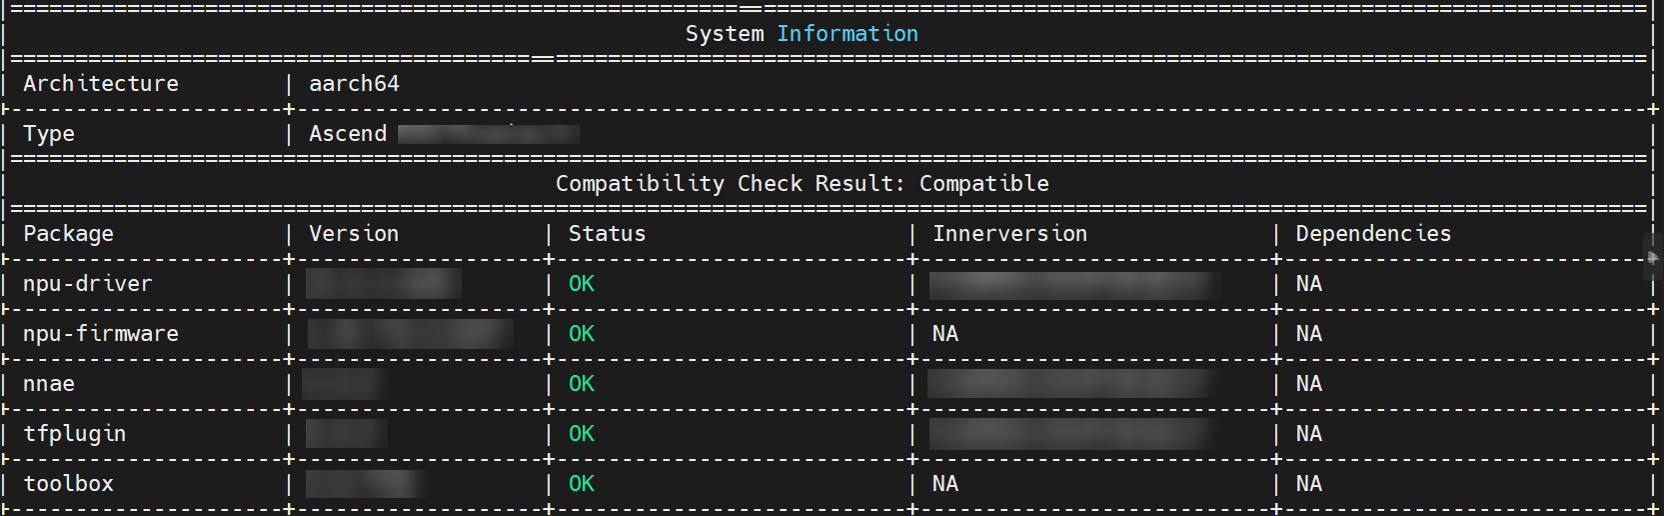Screen dimensions: 1664x516
Task: Click the Innerversion column header
Action: pyautogui.click(x=1010, y=234)
